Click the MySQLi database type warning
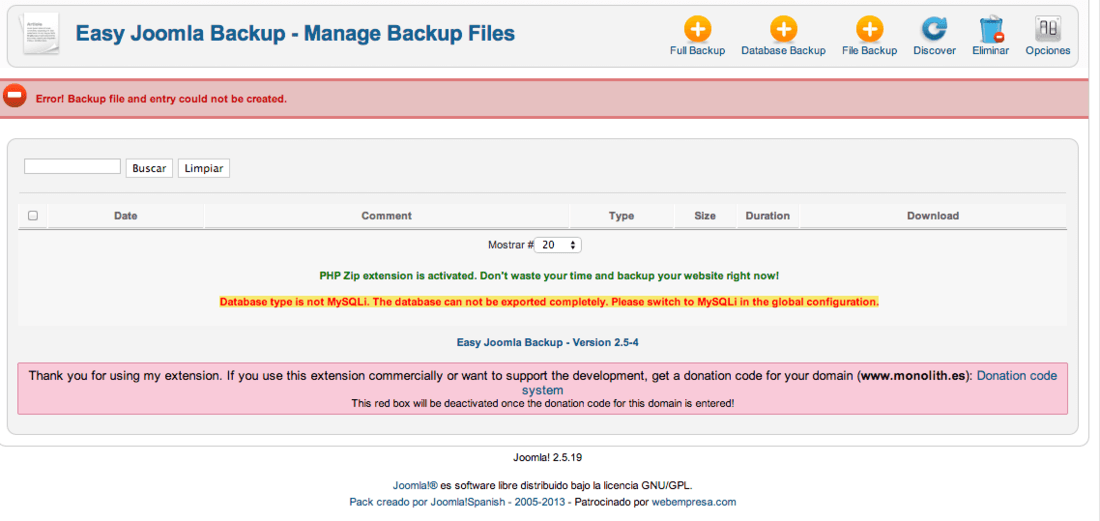This screenshot has width=1100, height=521. click(x=549, y=302)
